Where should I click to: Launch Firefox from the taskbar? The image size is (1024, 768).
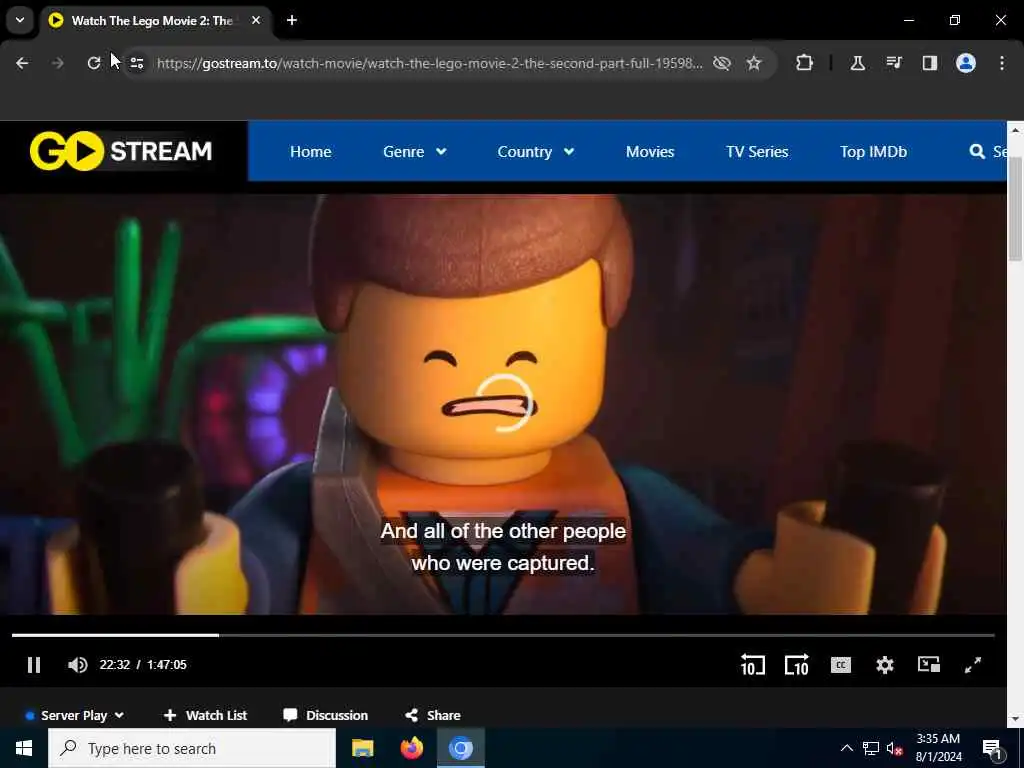point(411,748)
